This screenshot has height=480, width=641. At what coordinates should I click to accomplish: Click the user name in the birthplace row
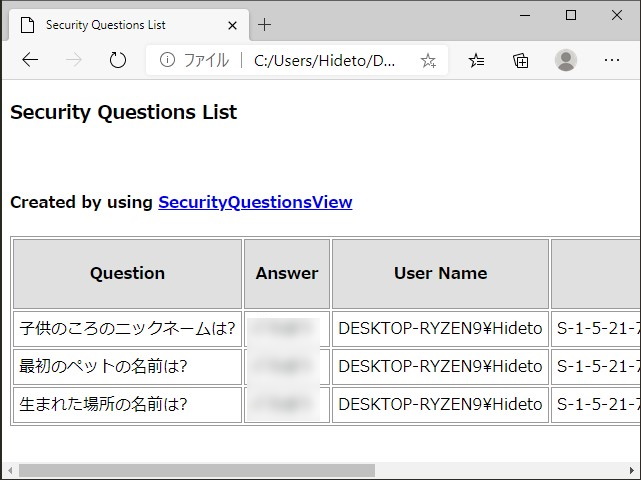click(440, 404)
